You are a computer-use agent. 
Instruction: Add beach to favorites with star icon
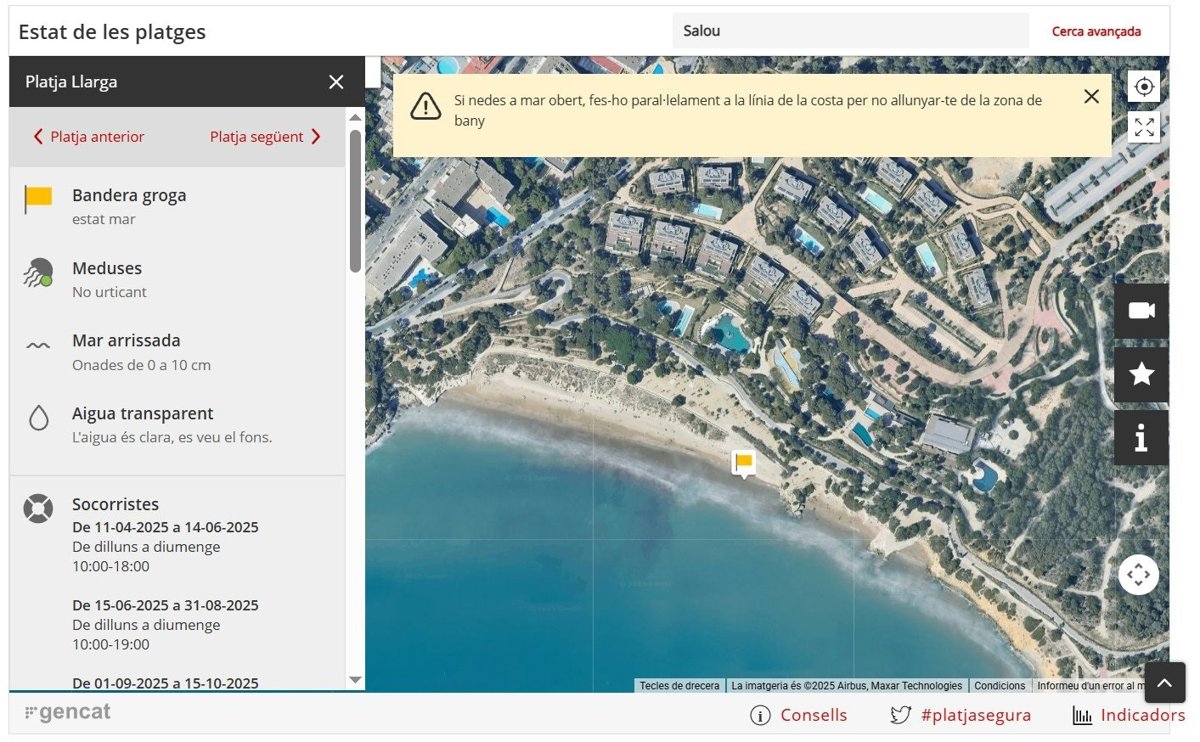1141,375
